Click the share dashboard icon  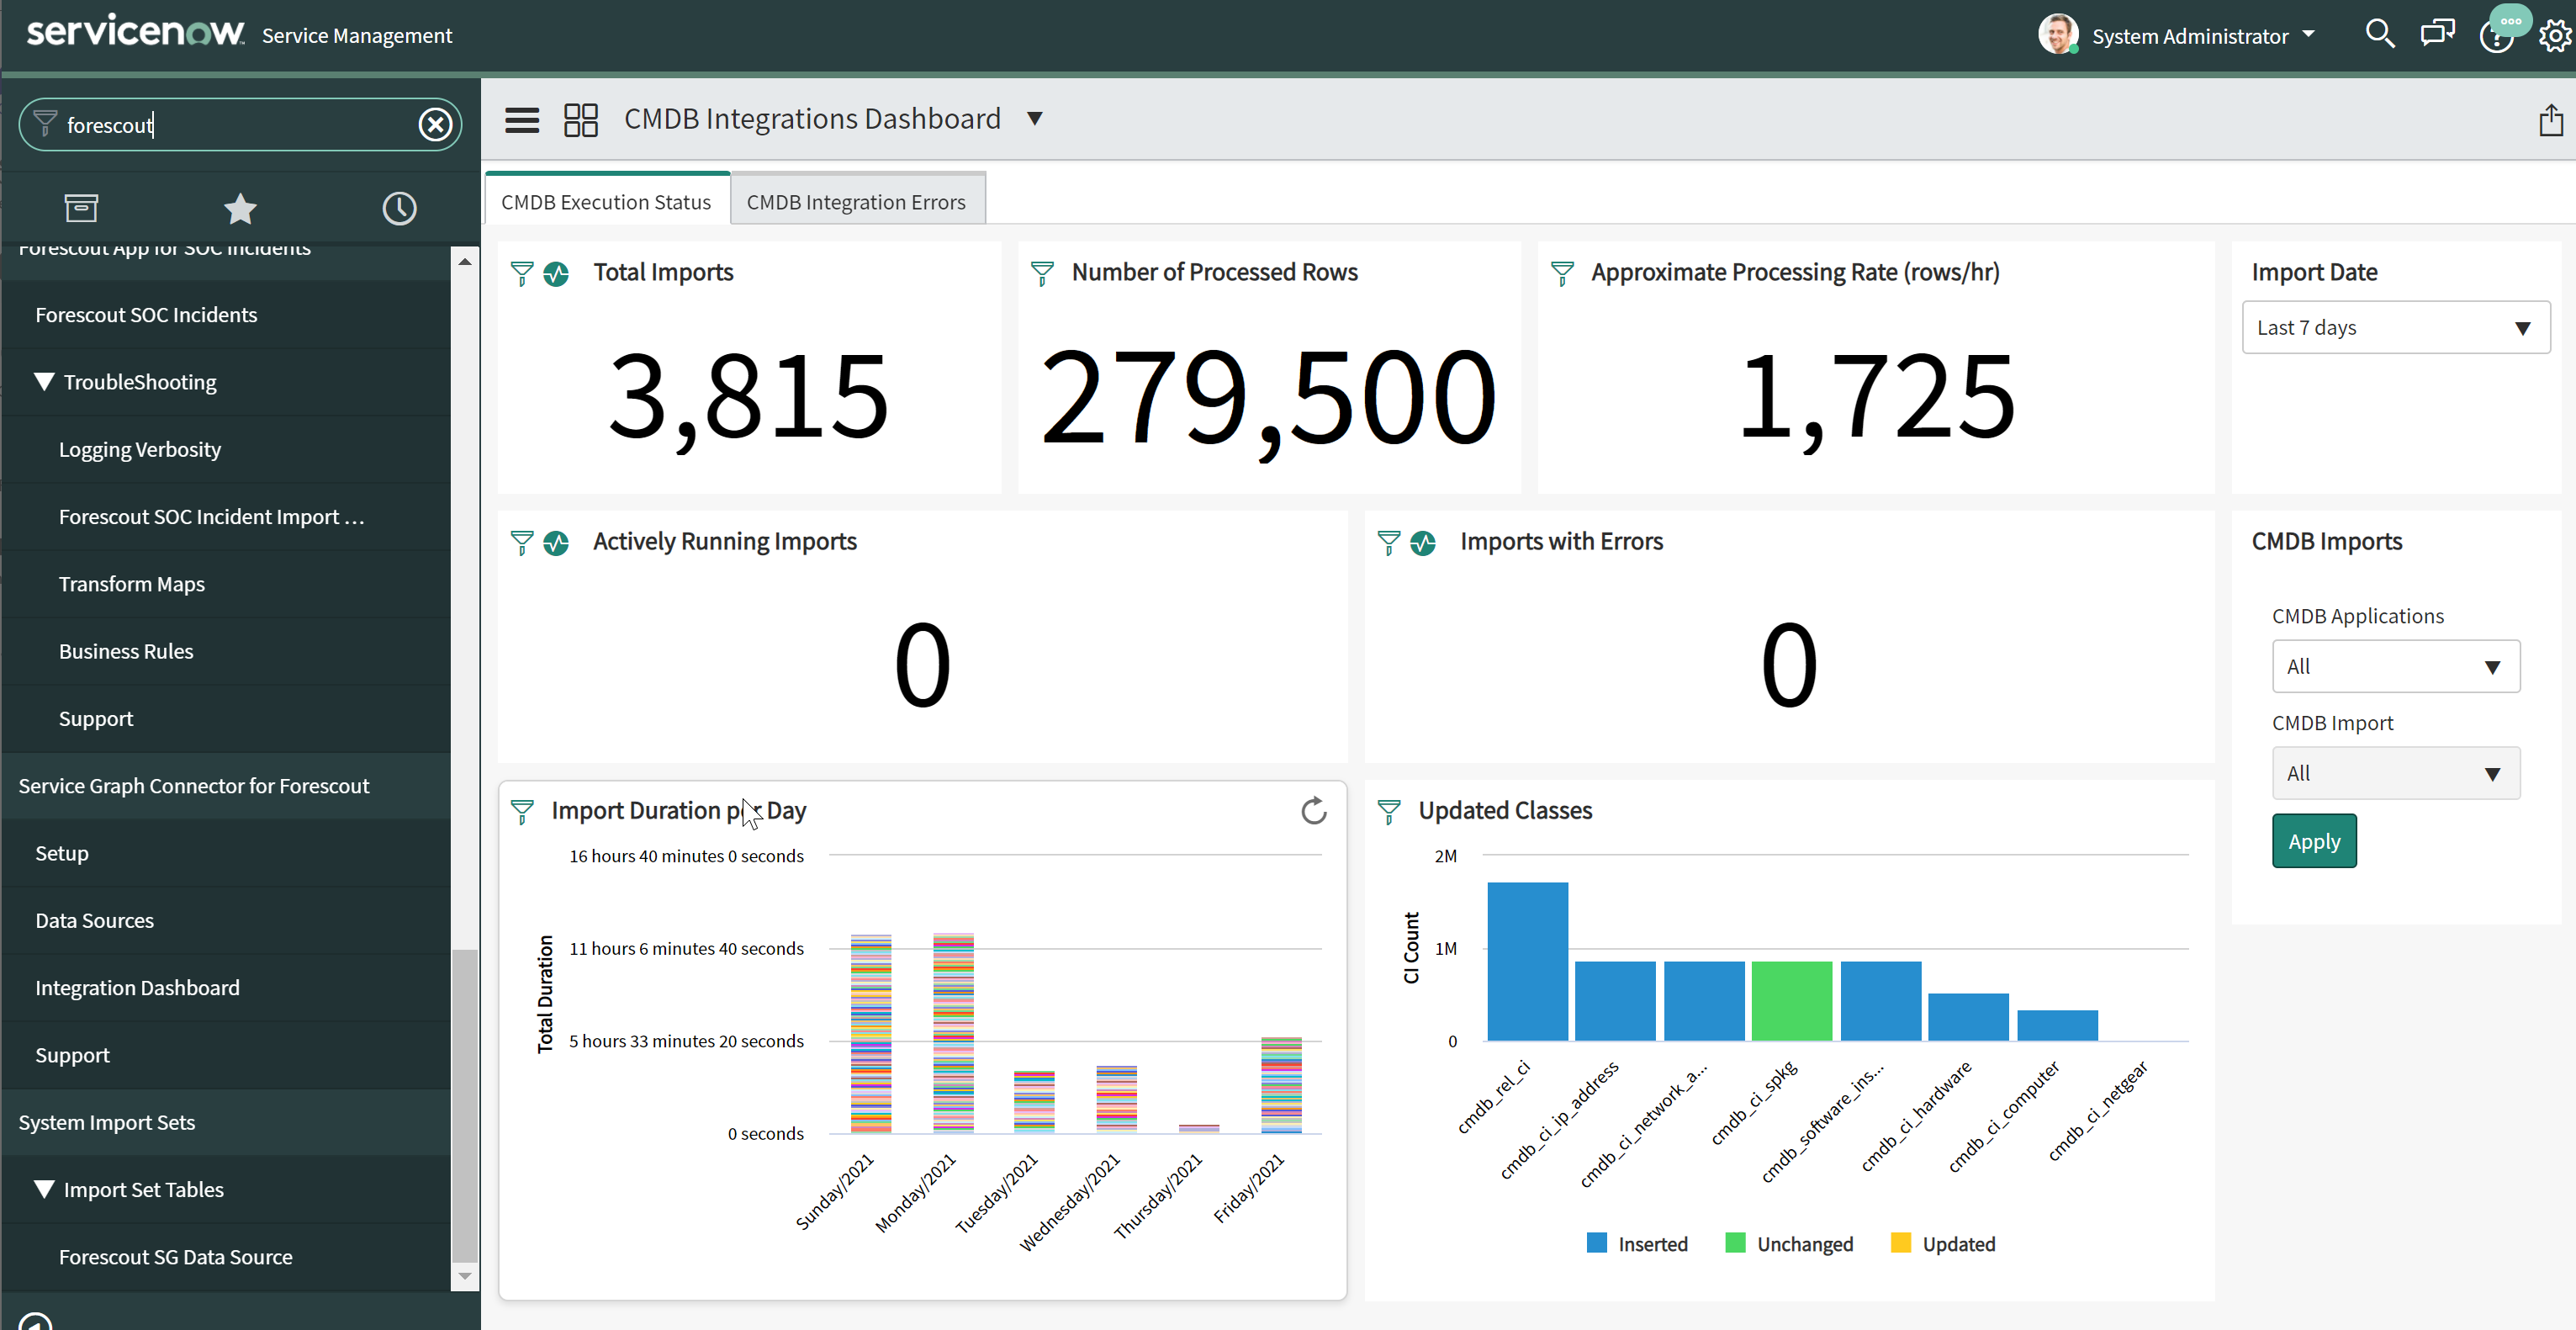click(x=2550, y=120)
